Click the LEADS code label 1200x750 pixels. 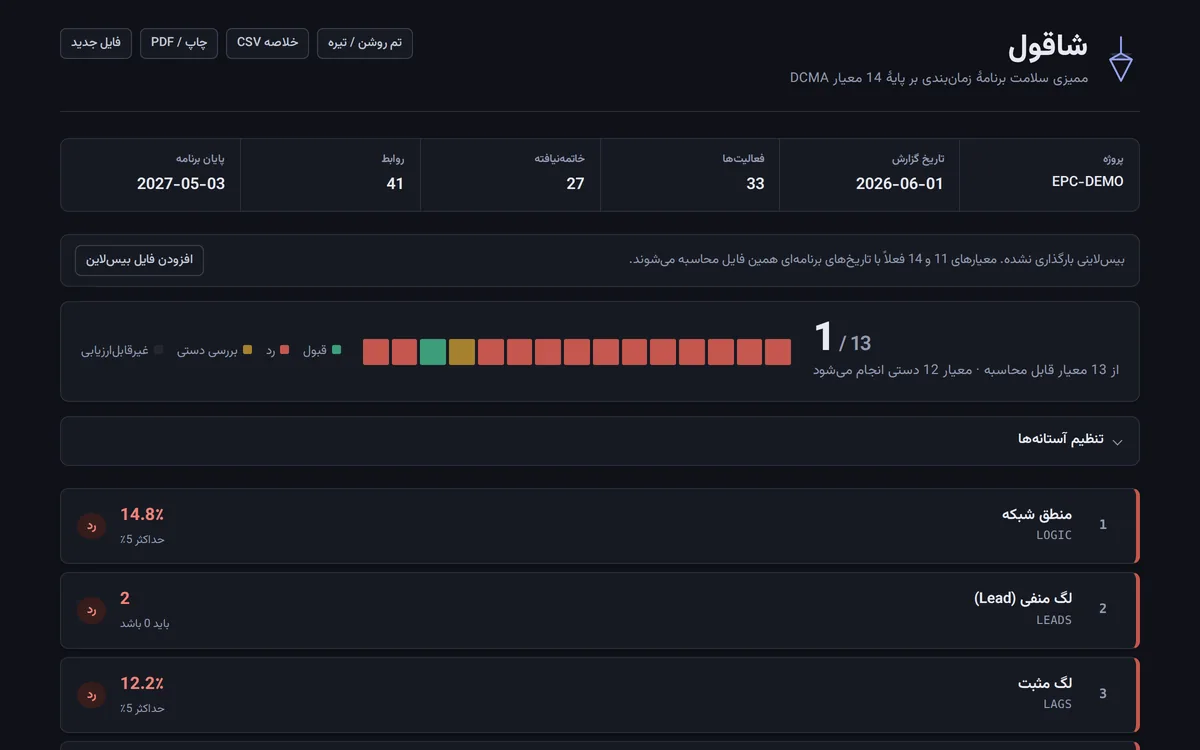(1054, 620)
